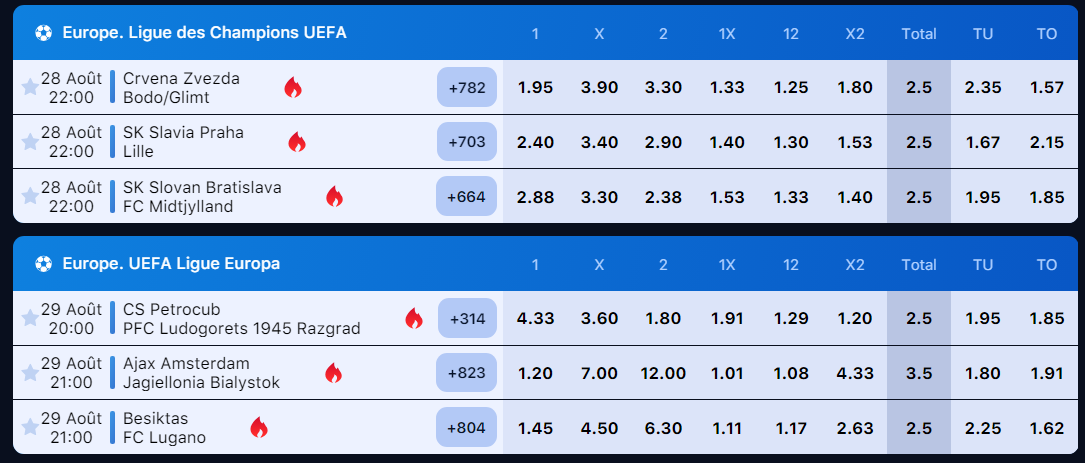Open +703 additional bets for Slavia Praha
Screen dimensions: 1085x463
click(467, 142)
